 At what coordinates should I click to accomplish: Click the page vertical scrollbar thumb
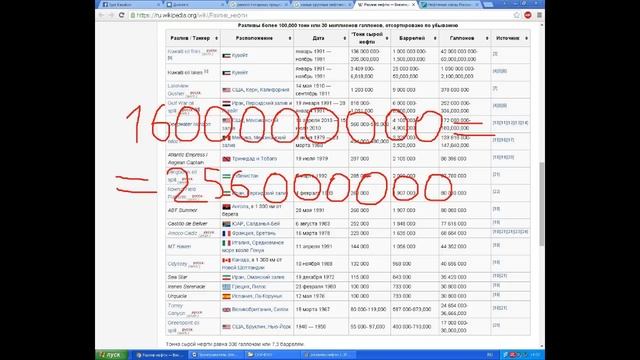pyautogui.click(x=542, y=204)
